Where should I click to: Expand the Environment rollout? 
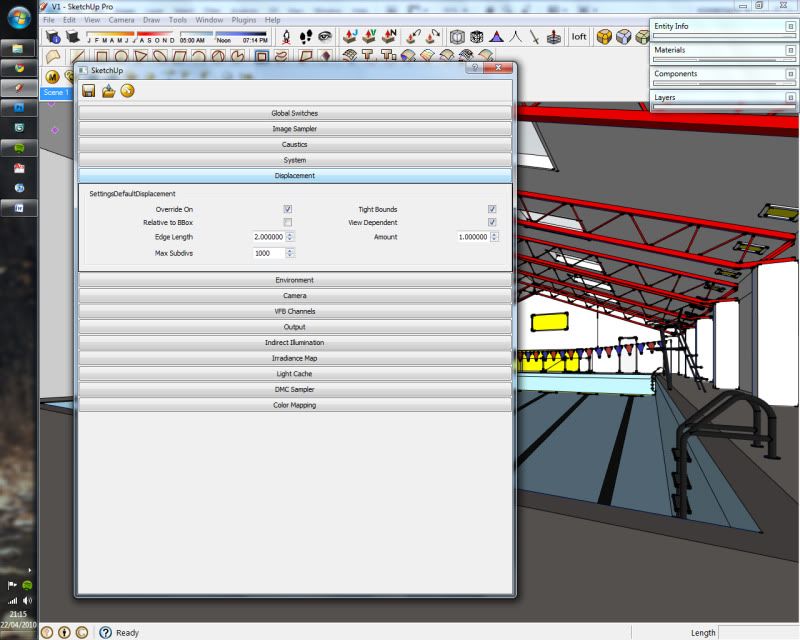(x=295, y=280)
